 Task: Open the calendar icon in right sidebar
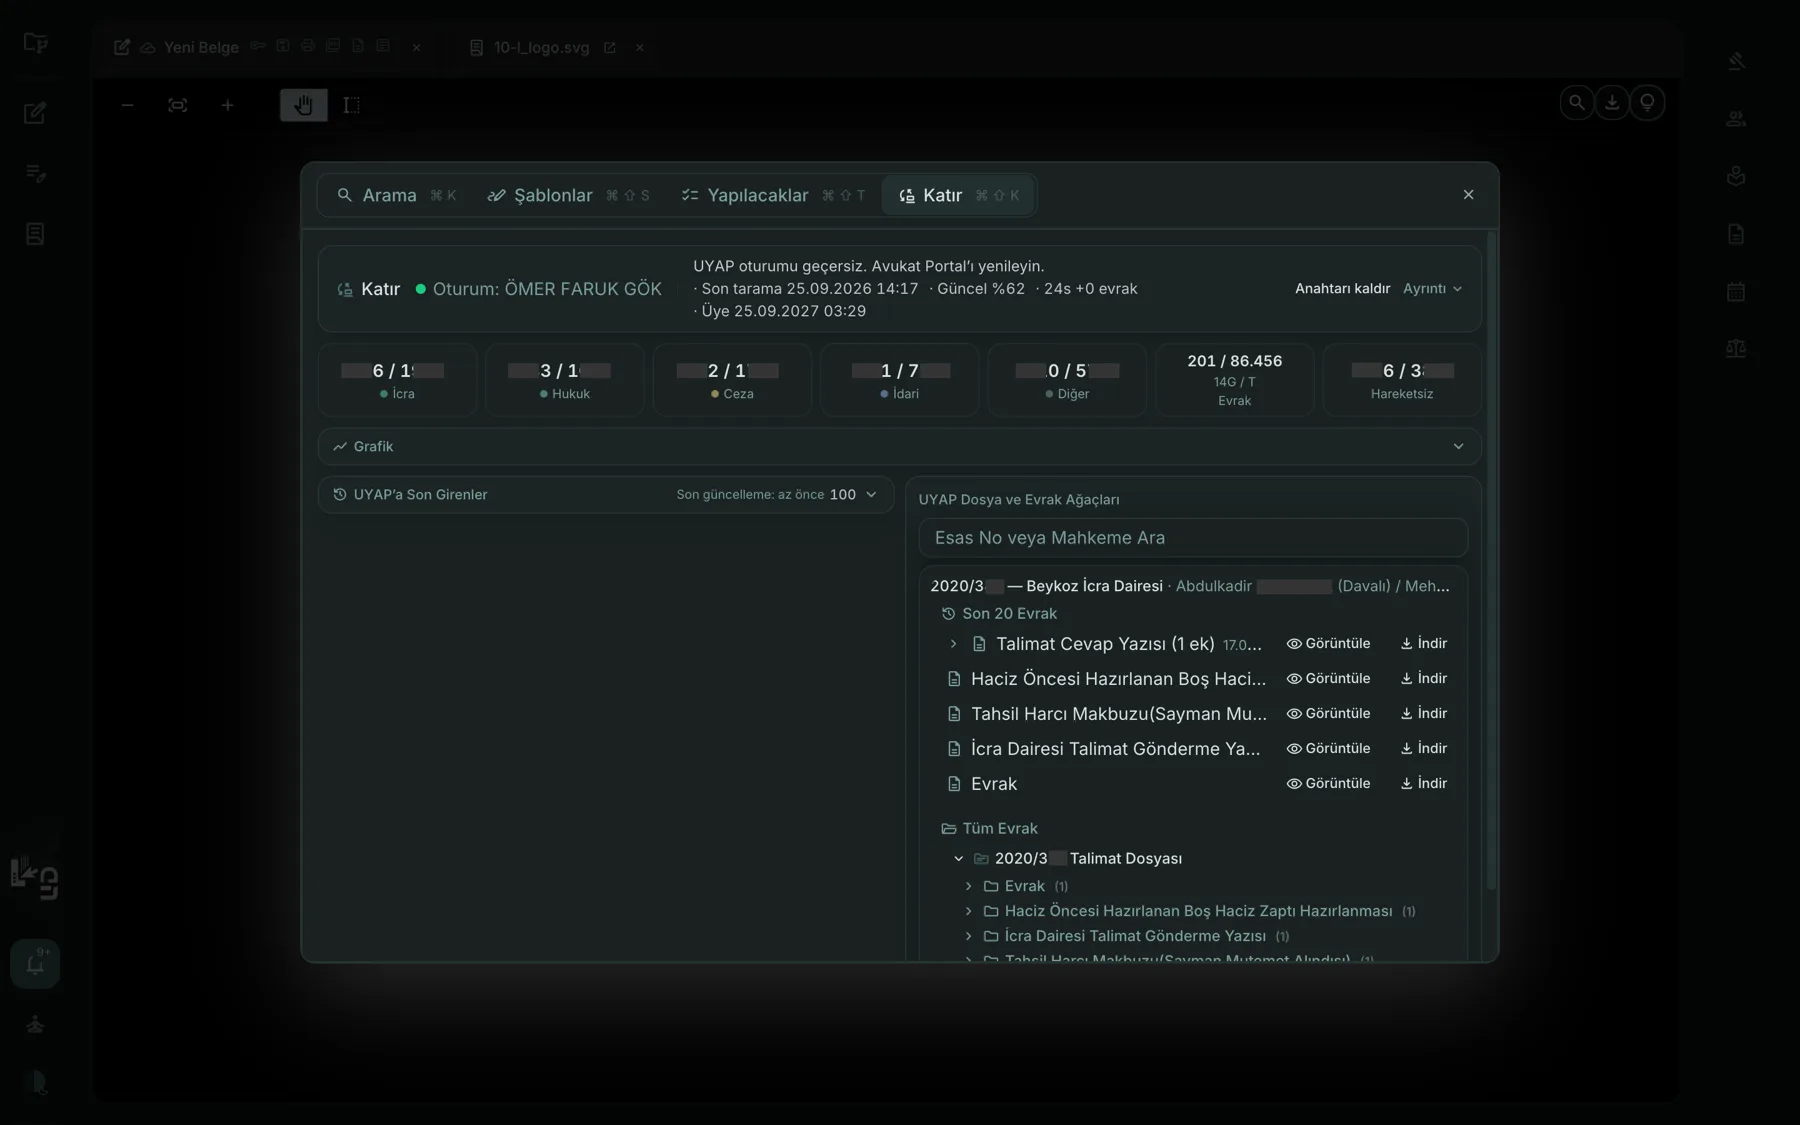tap(1736, 292)
